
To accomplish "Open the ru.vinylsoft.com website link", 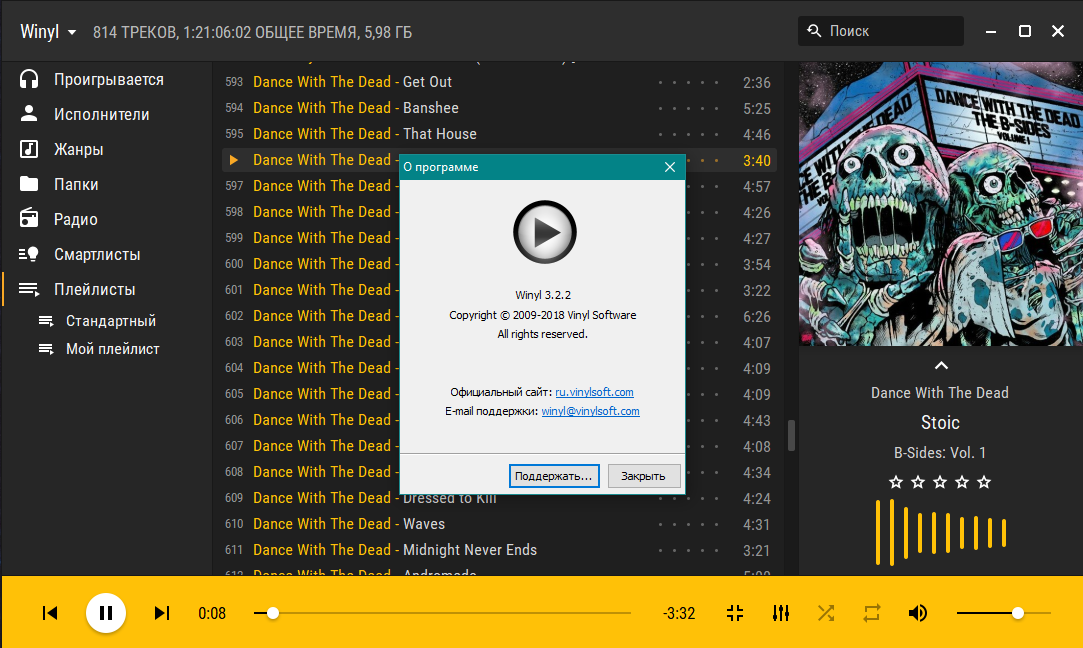I will coord(594,393).
